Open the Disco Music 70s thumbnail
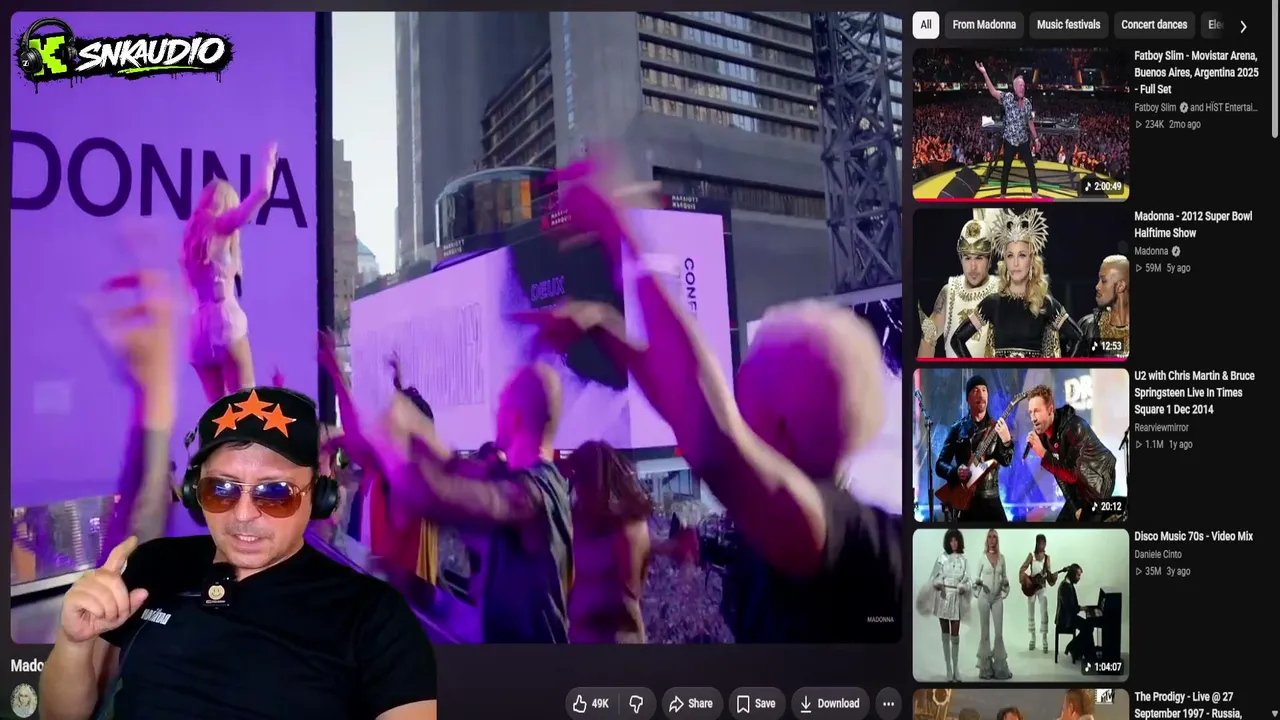Screen dimensions: 1280x720 click(x=1021, y=605)
